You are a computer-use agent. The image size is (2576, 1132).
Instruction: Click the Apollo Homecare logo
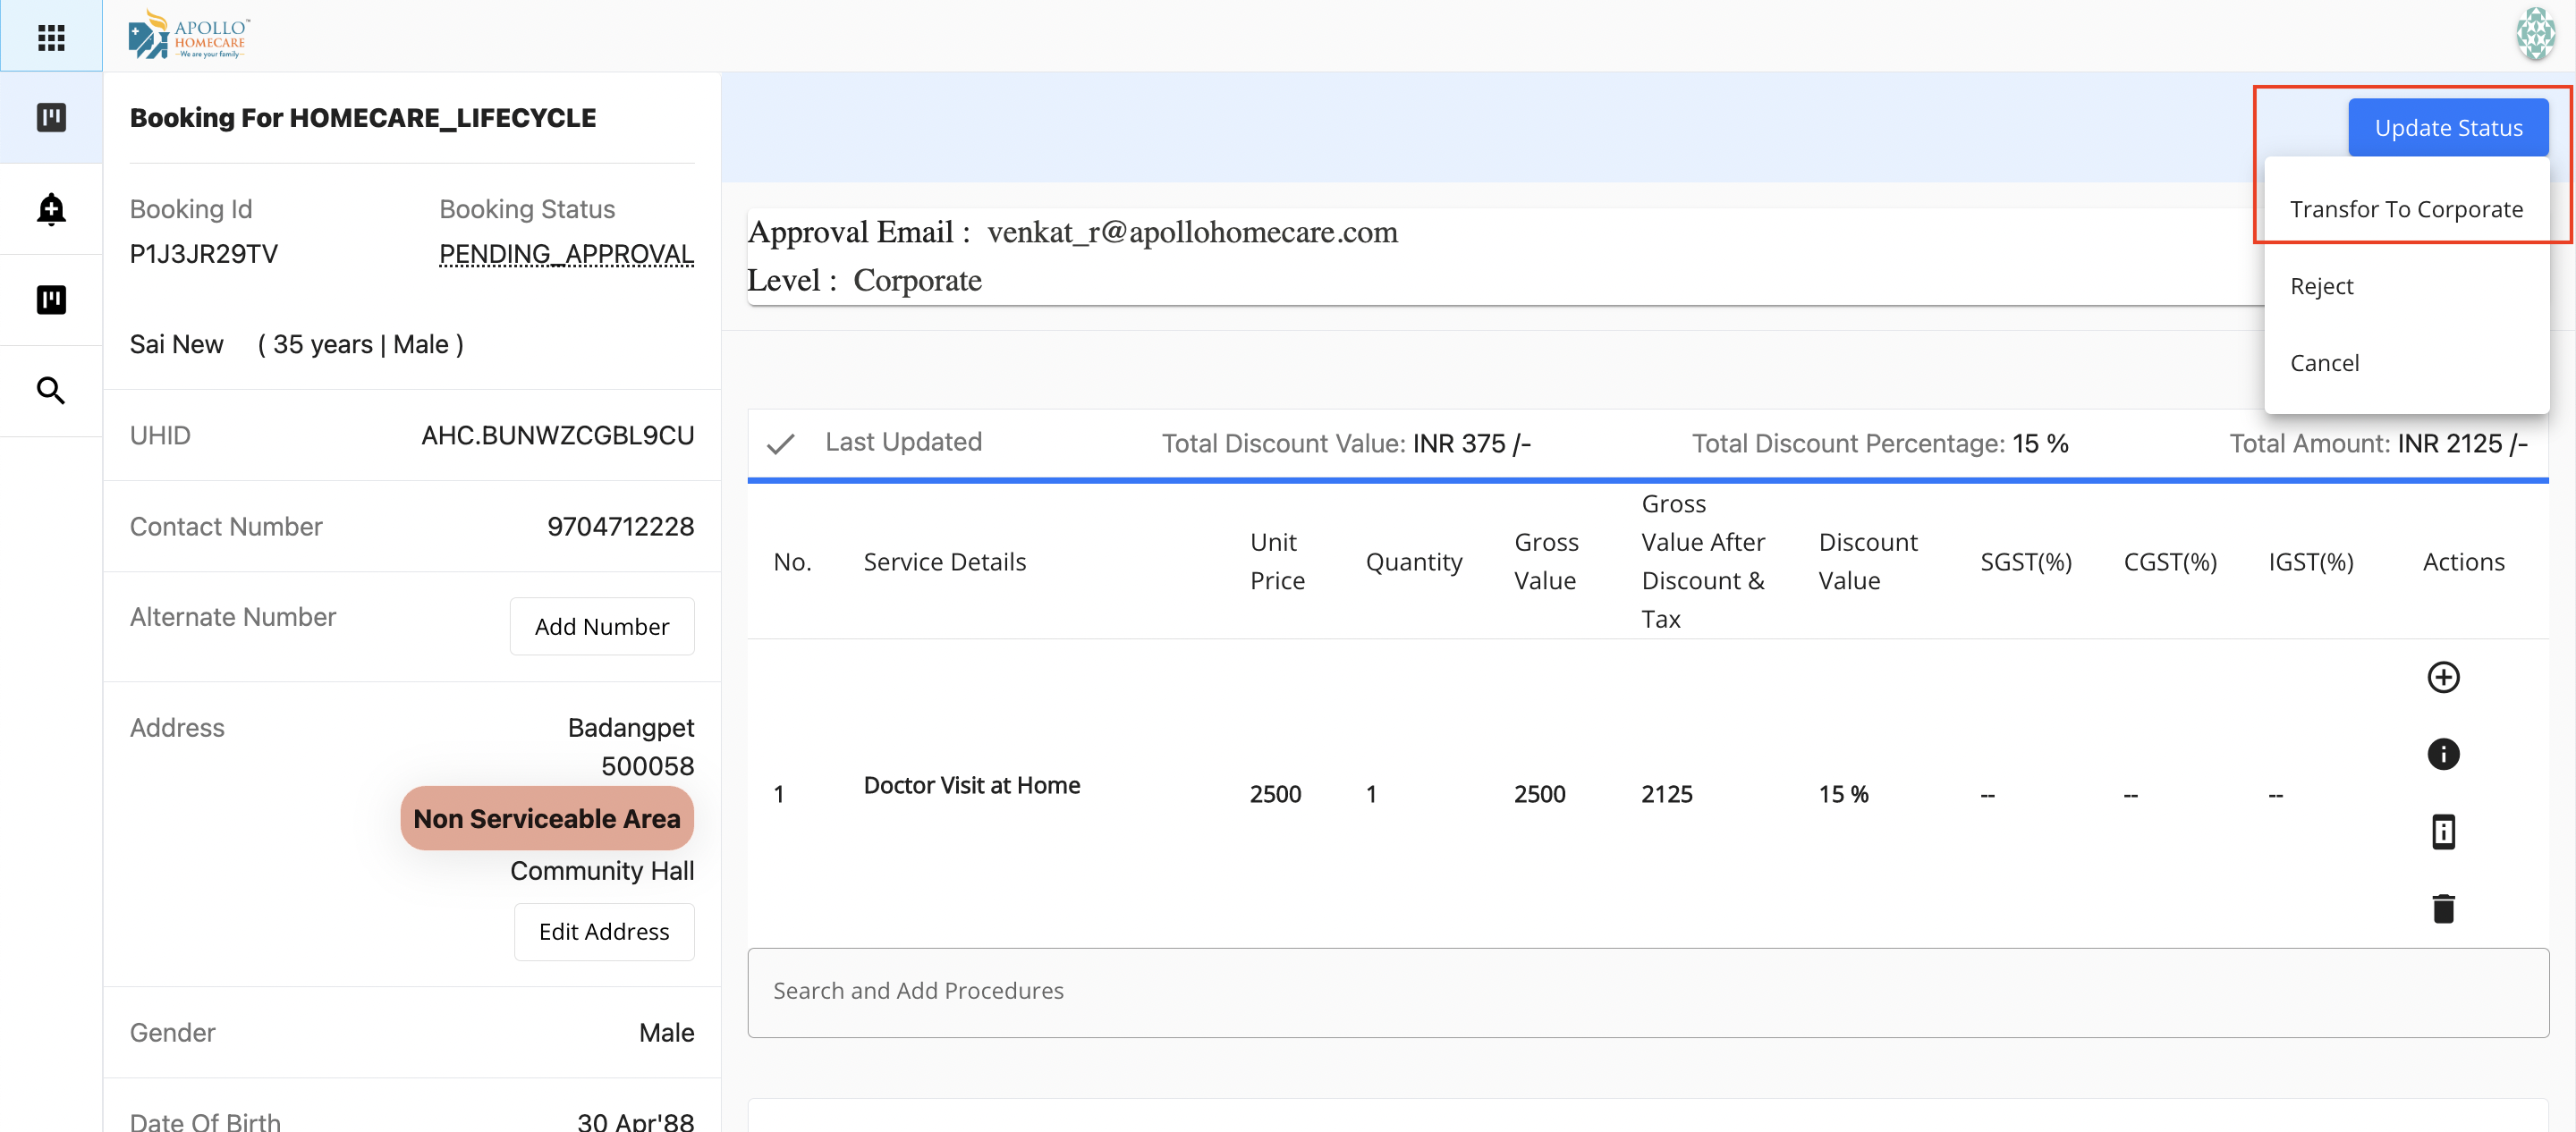[x=189, y=36]
